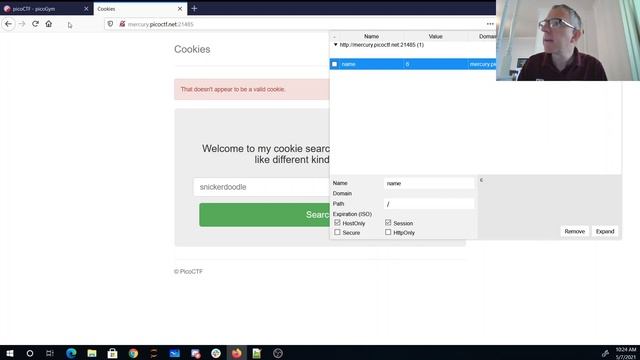The height and width of the screenshot is (360, 640).
Task: Click the address bar URL
Action: click(x=160, y=24)
